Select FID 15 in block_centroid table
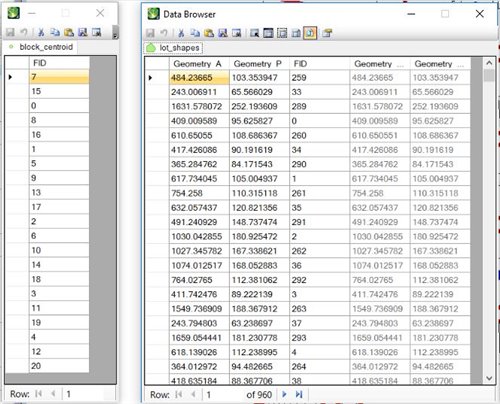The width and height of the screenshot is (500, 404). point(59,91)
